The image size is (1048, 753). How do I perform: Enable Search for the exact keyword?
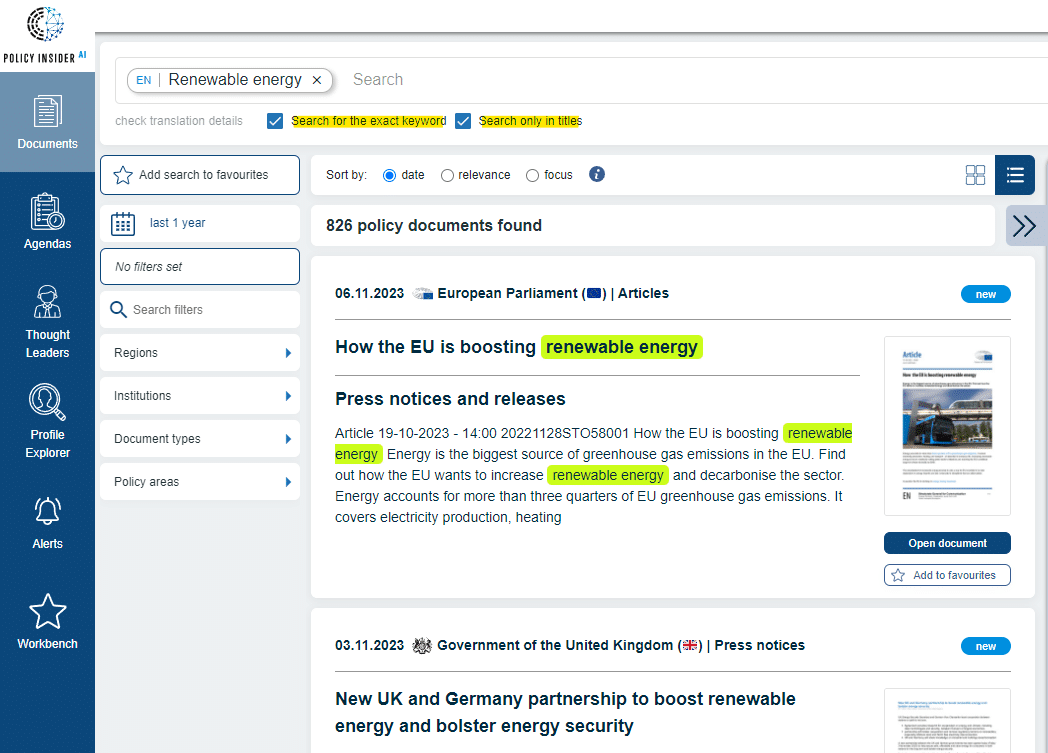(274, 120)
